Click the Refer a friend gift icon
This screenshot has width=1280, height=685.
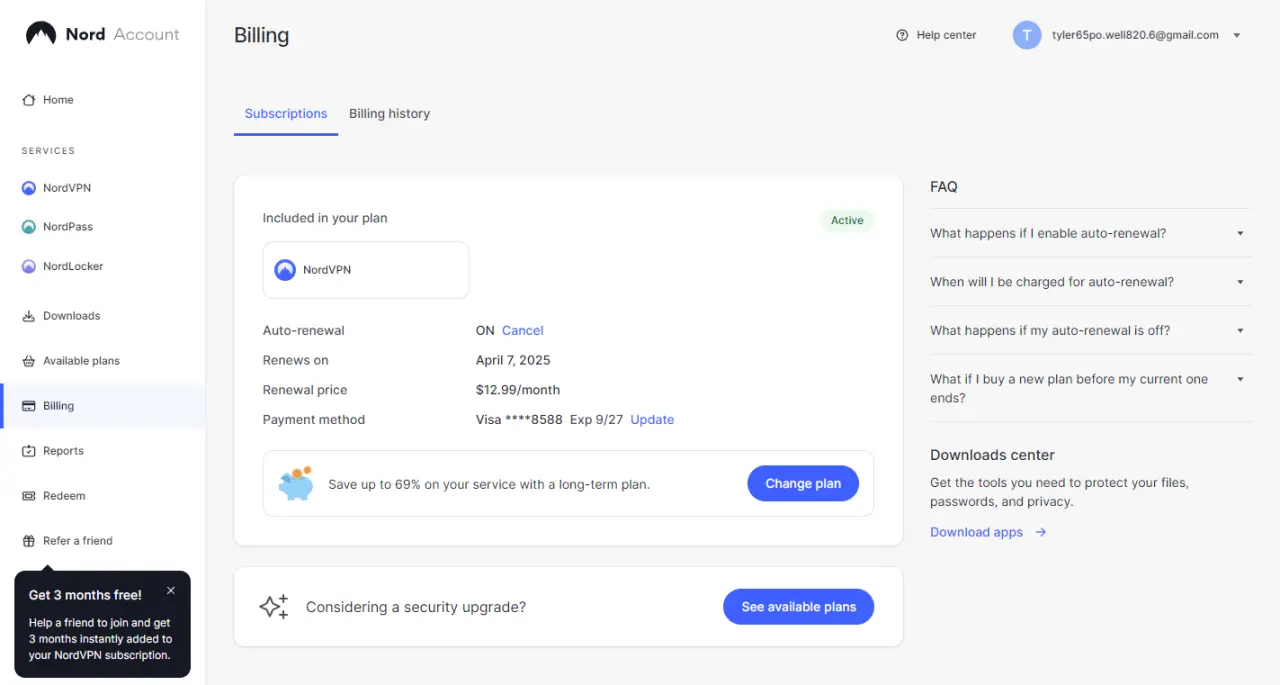(28, 541)
